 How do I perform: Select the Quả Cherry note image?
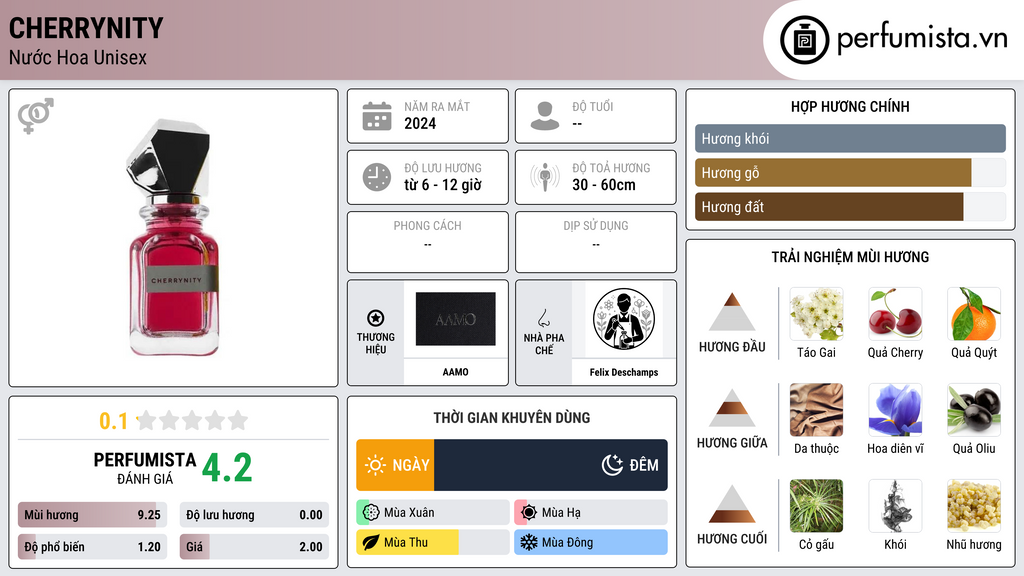pos(895,314)
